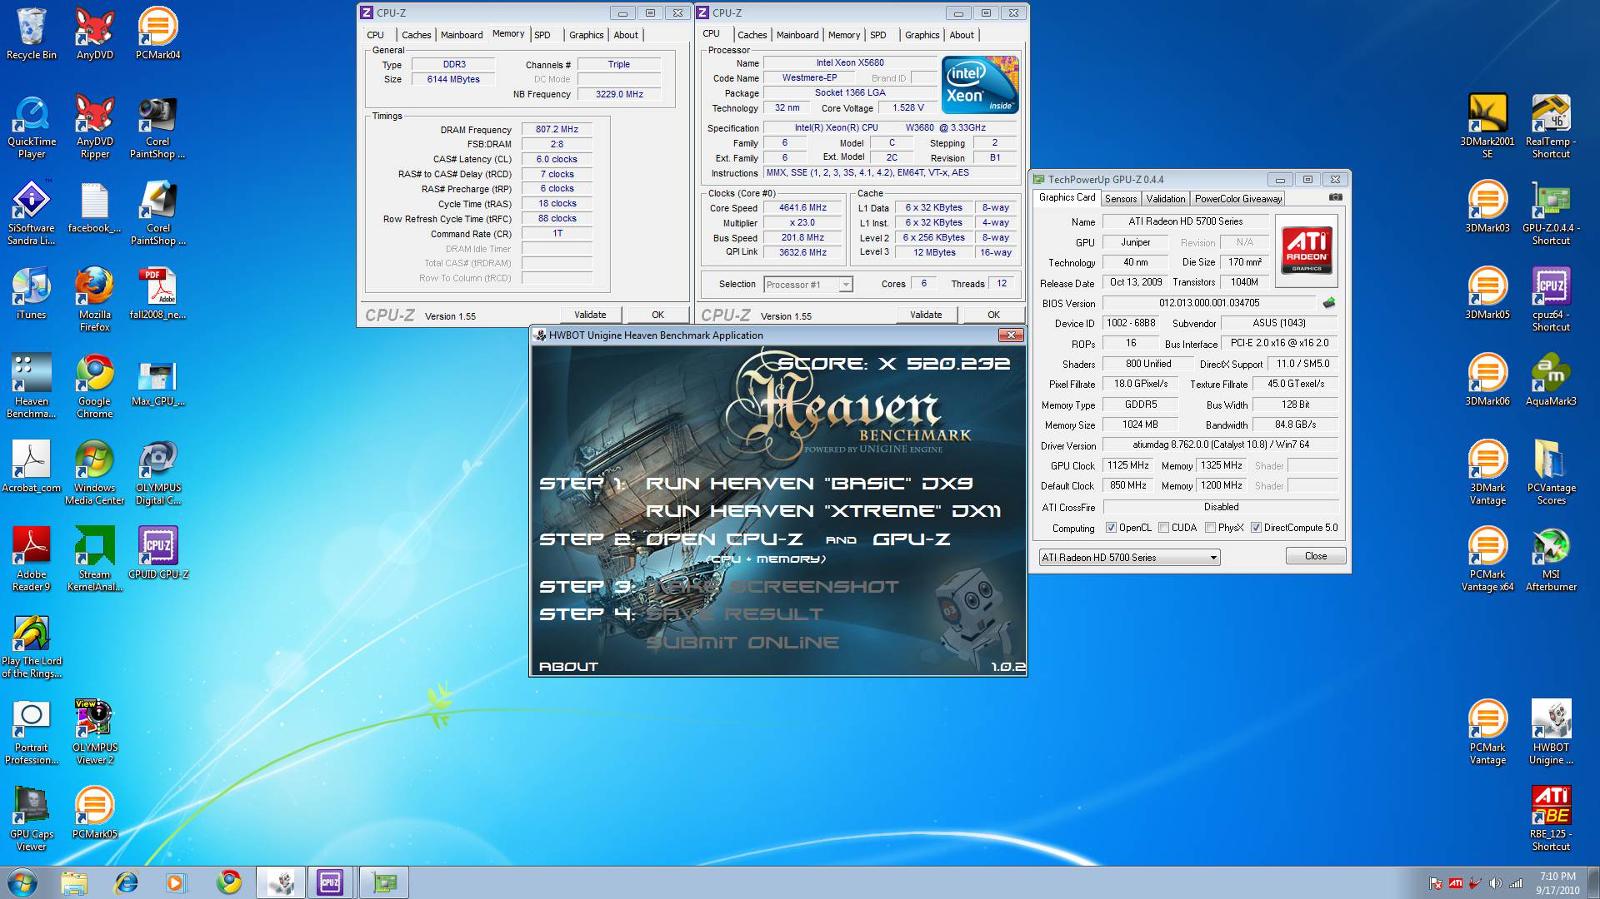Image resolution: width=1600 pixels, height=899 pixels.
Task: Switch to Sensors tab in GPU-Z
Action: 1120,199
